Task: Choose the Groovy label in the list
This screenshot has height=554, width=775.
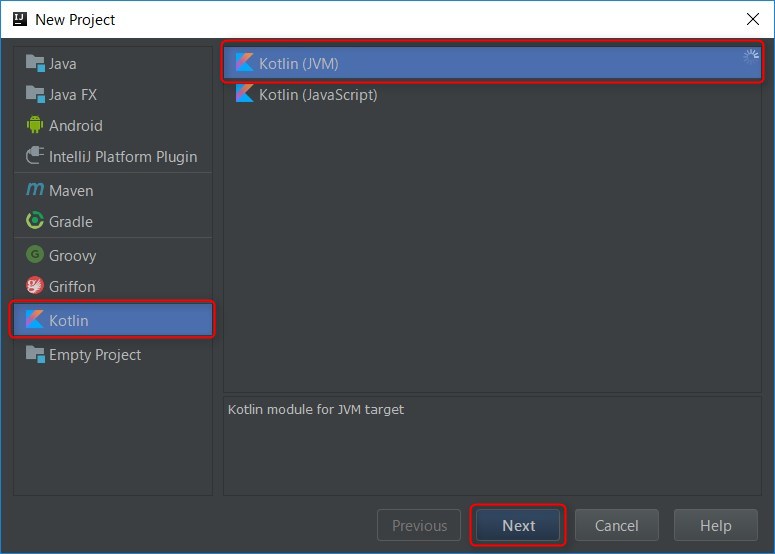Action: (x=73, y=256)
